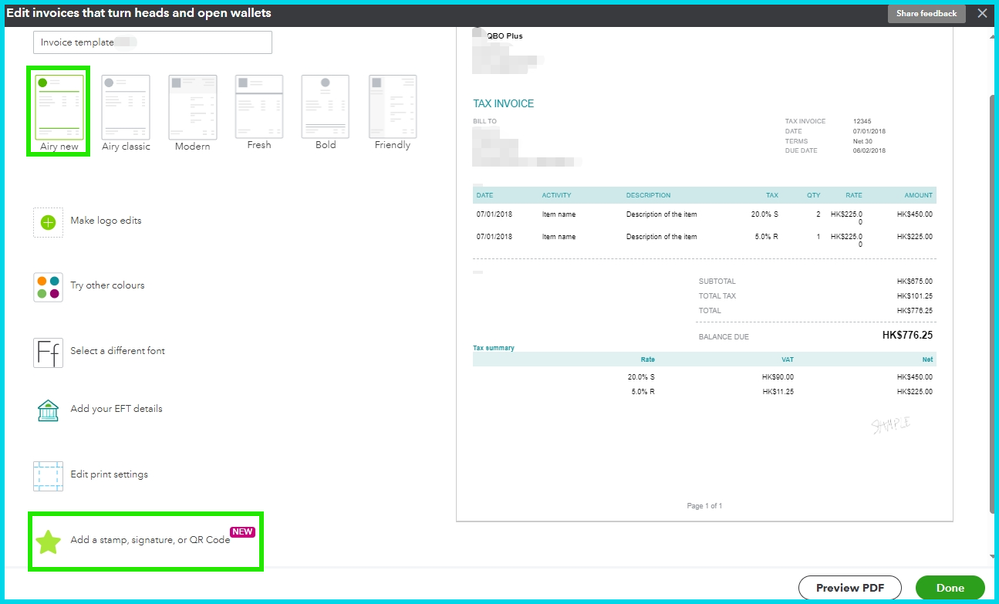Click the green plus logo icon
The height and width of the screenshot is (604, 999).
(48, 222)
